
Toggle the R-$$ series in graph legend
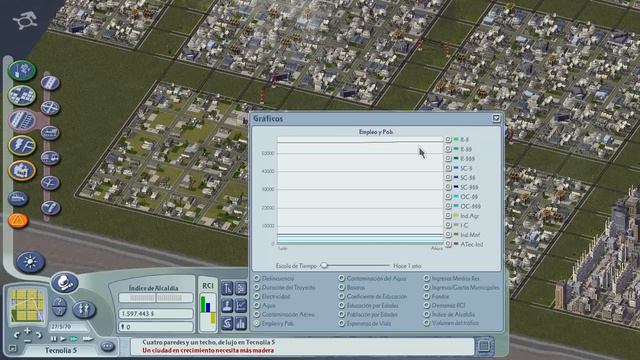click(448, 149)
